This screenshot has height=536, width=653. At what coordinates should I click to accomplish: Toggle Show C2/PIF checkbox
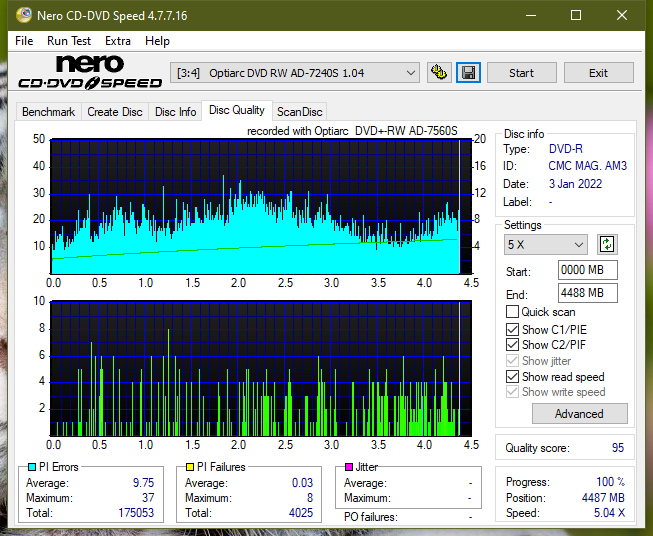tap(512, 344)
